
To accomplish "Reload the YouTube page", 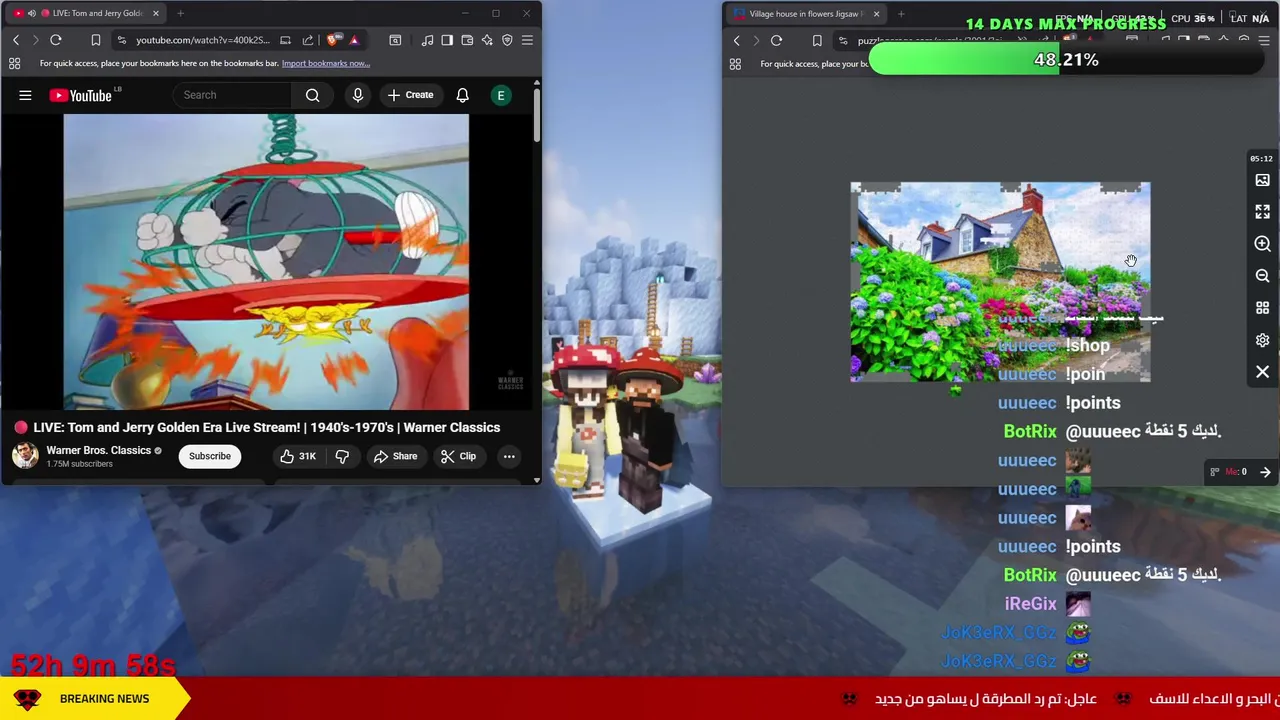I will coord(56,40).
